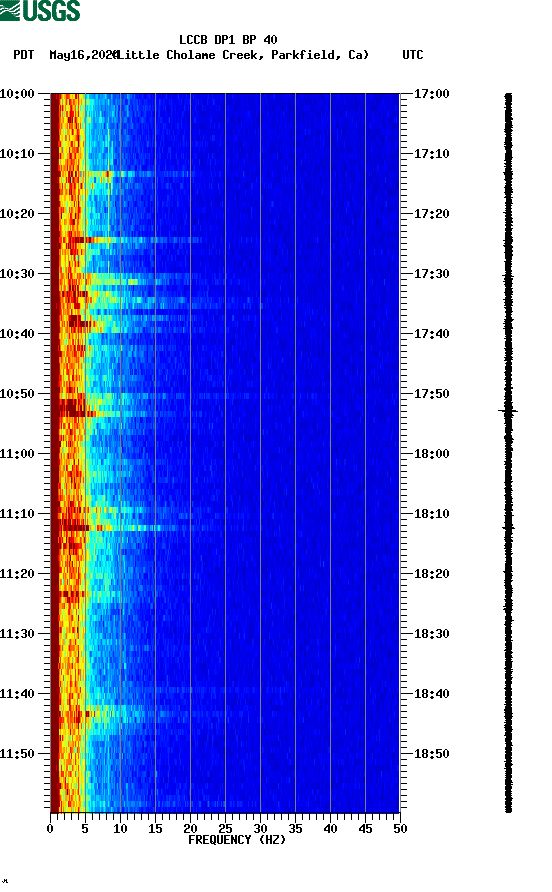Click the 0 Hz frequency axis label
The image size is (552, 892).
[51, 829]
